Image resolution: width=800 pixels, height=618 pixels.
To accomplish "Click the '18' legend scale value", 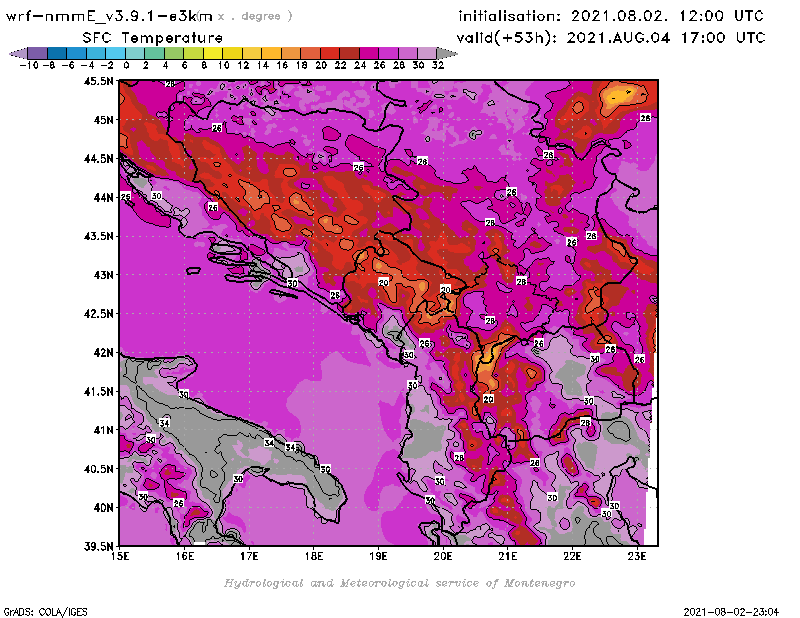I will 302,65.
